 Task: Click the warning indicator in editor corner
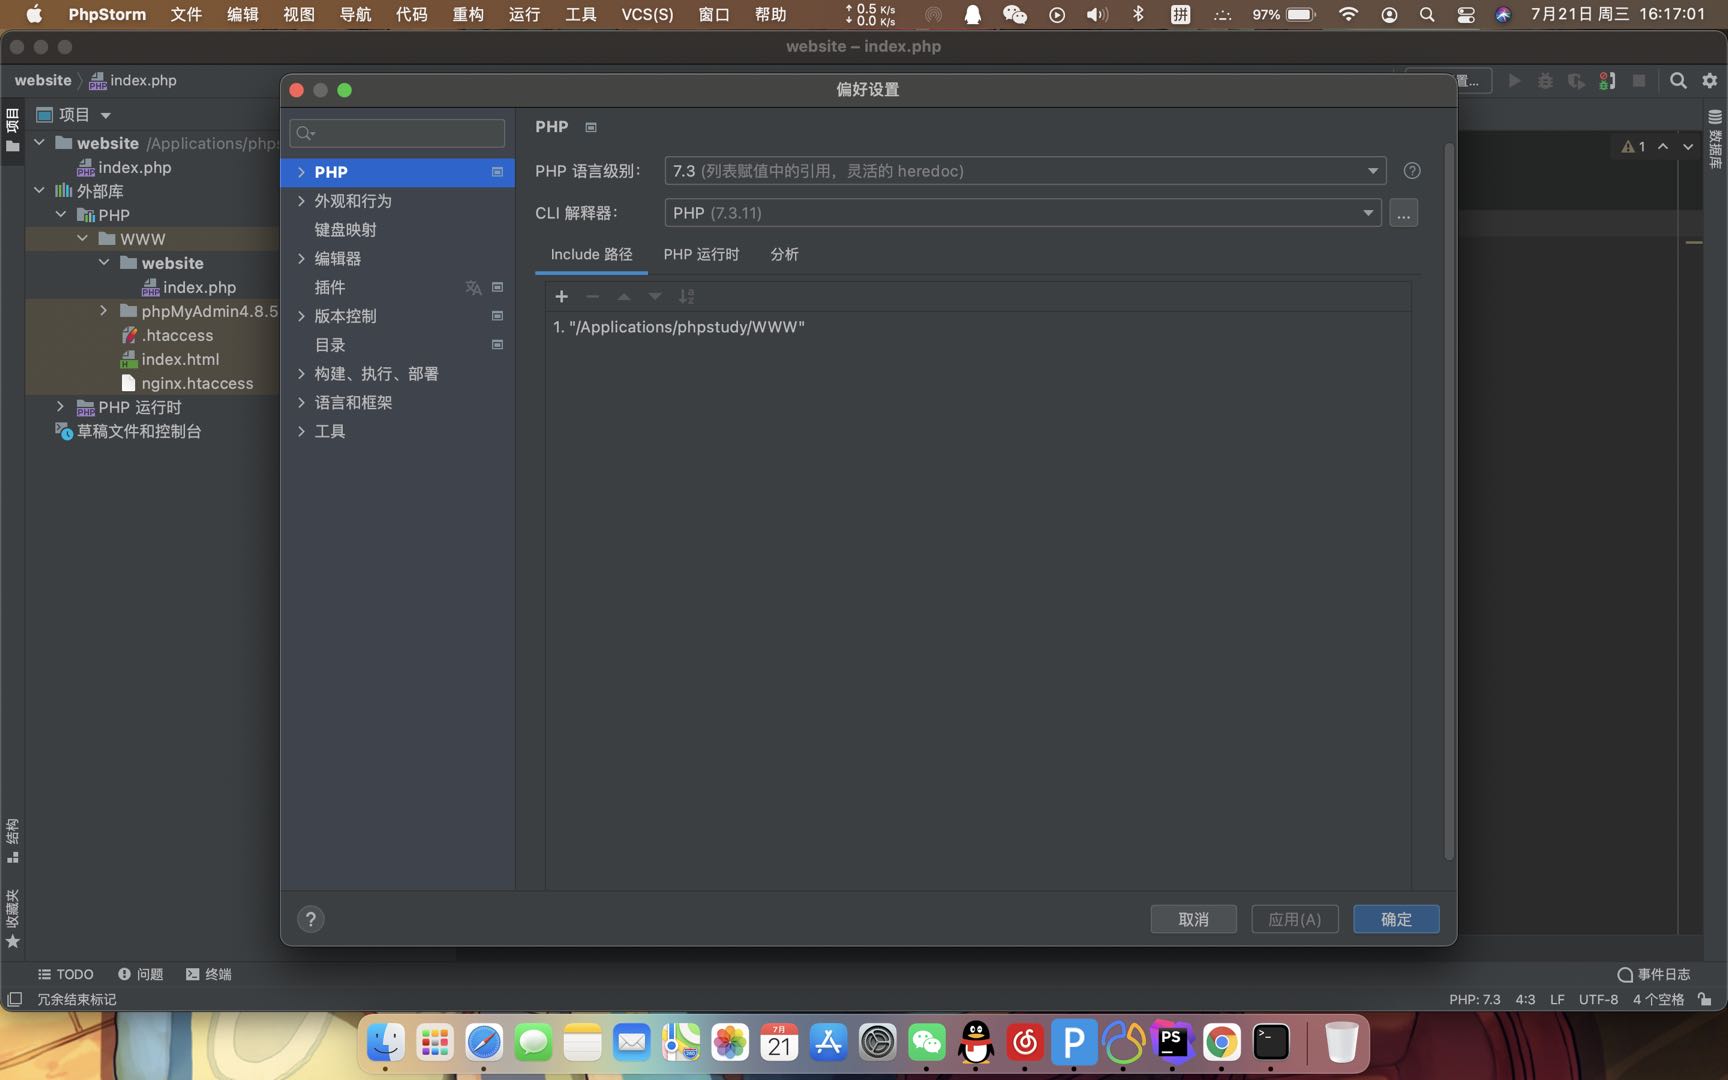(x=1633, y=146)
